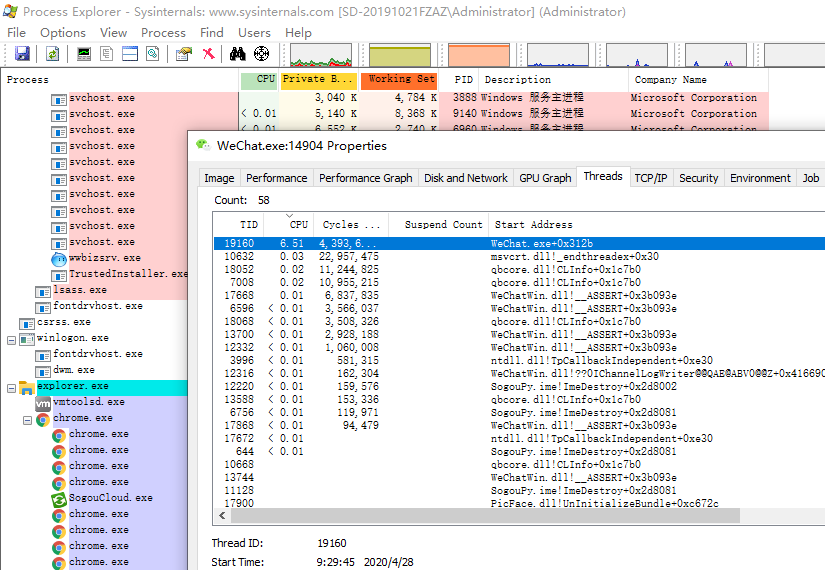Toggle the Show Lower Pane toolbar icon

point(130,54)
